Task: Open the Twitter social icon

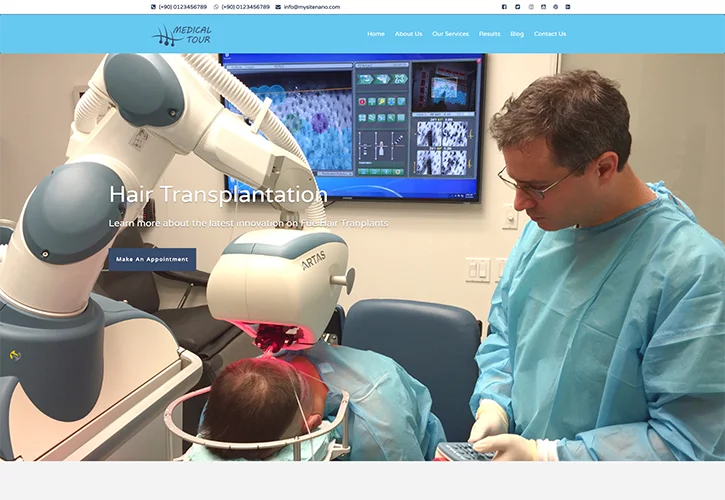Action: pyautogui.click(x=517, y=7)
